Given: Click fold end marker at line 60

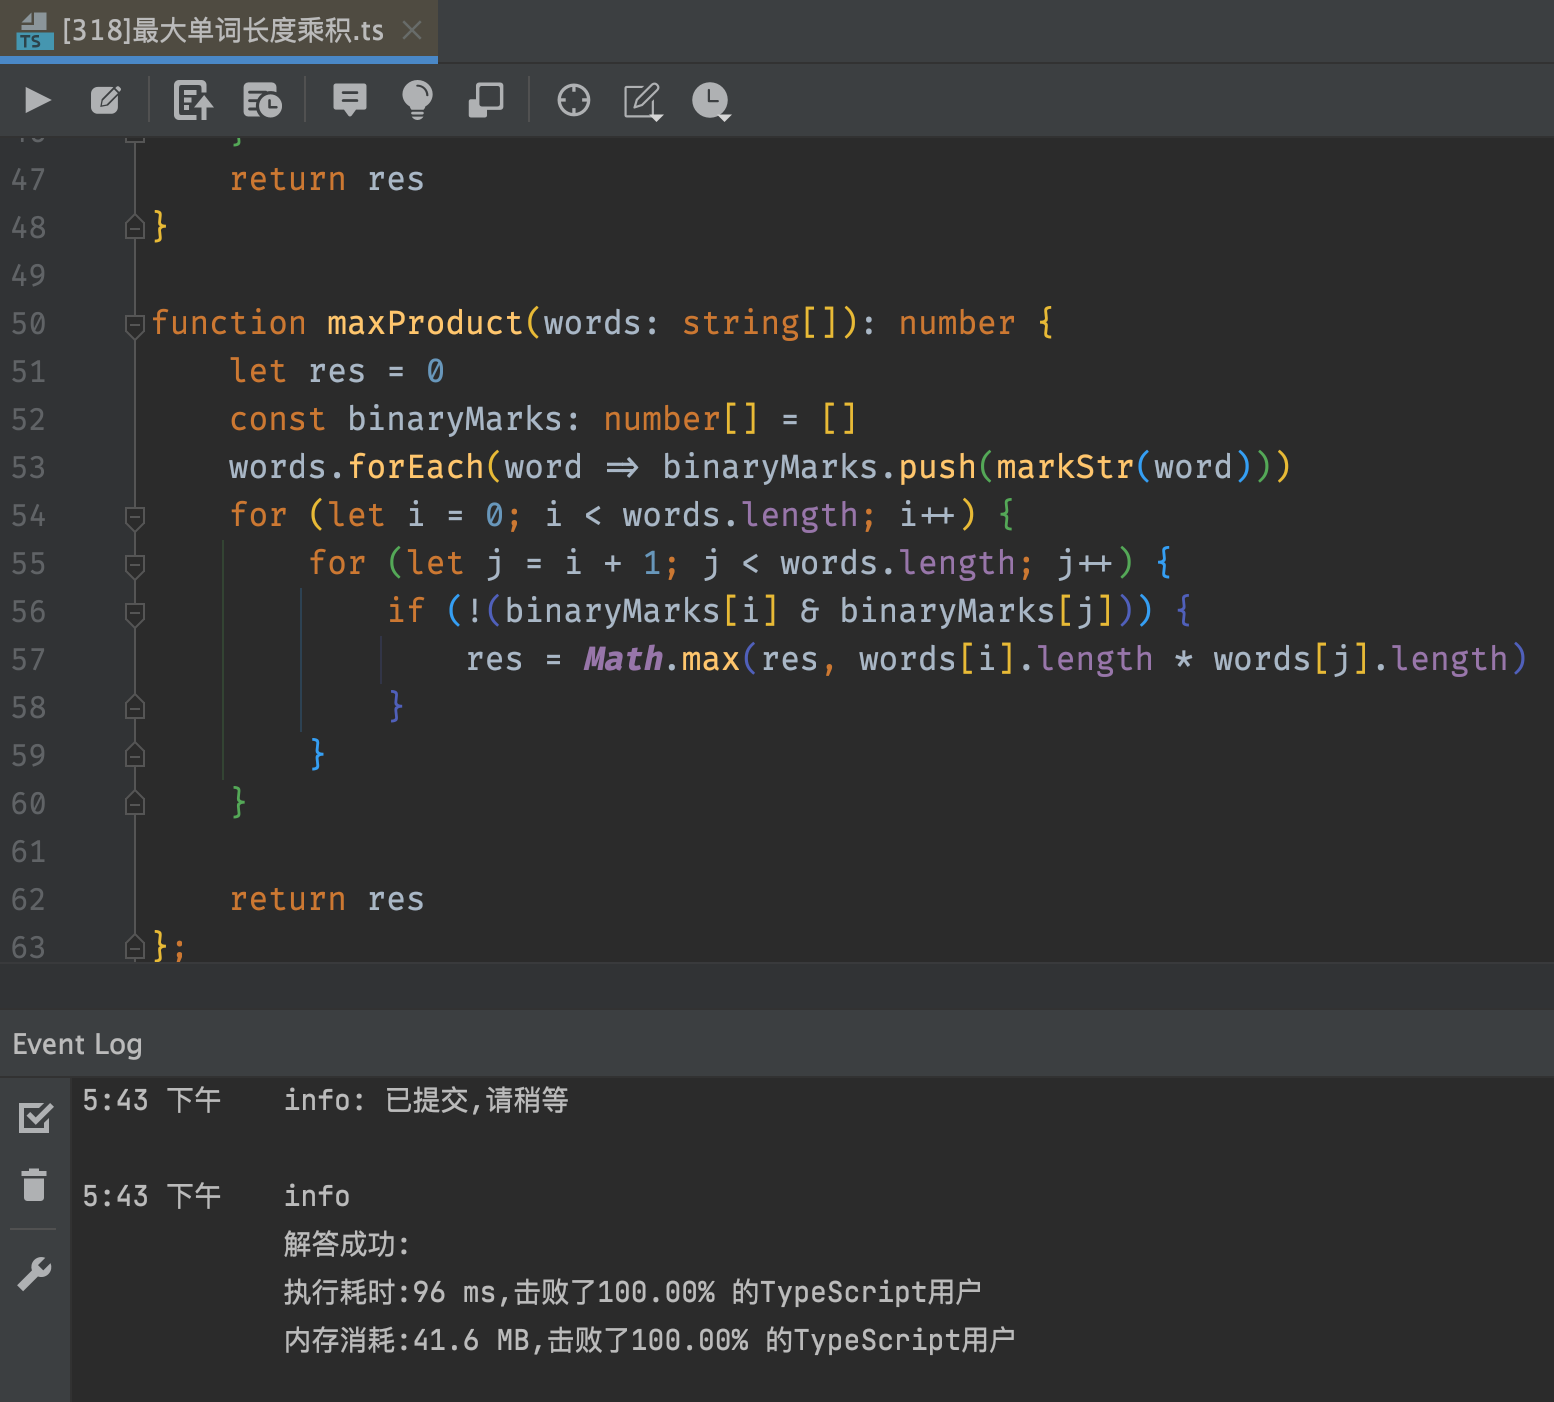Looking at the screenshot, I should 135,803.
